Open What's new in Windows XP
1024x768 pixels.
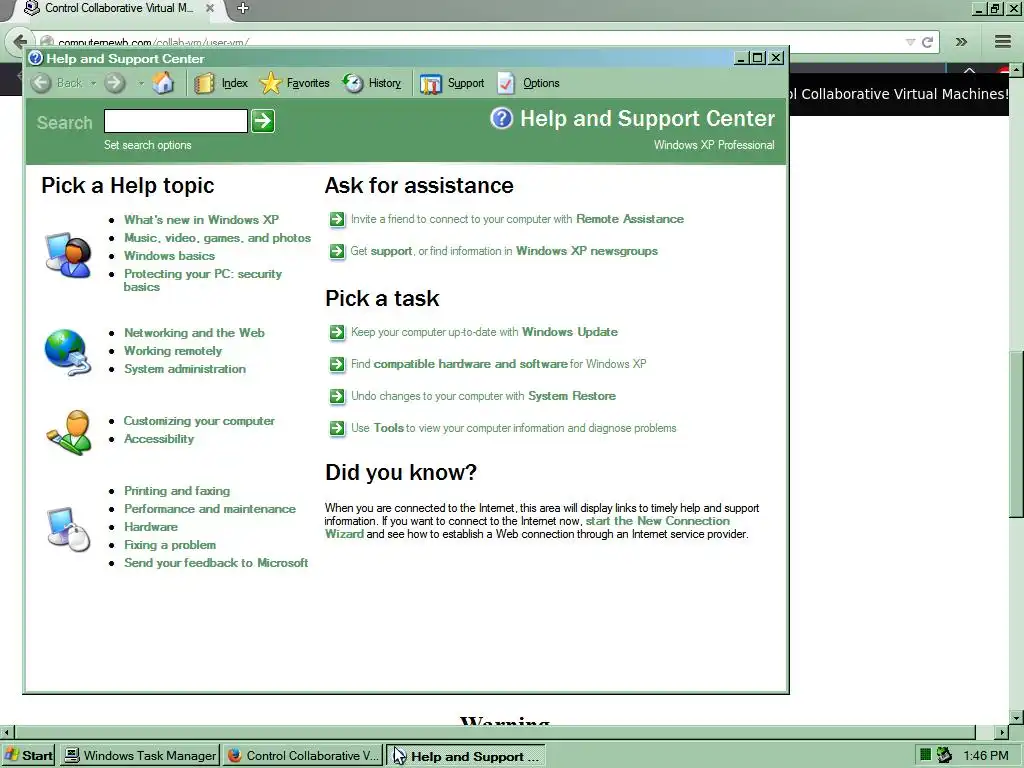tap(201, 219)
